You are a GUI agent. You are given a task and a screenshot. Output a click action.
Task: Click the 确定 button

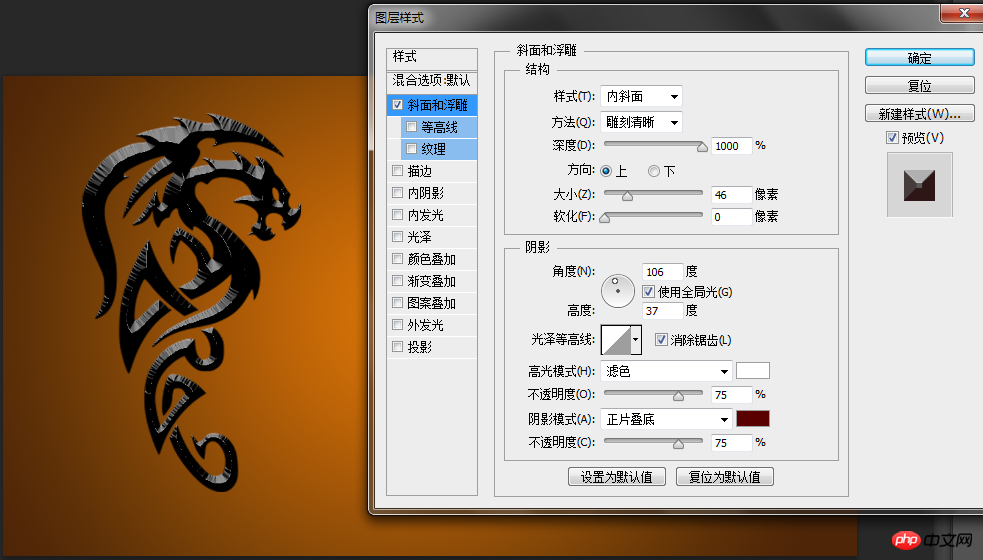tap(920, 58)
